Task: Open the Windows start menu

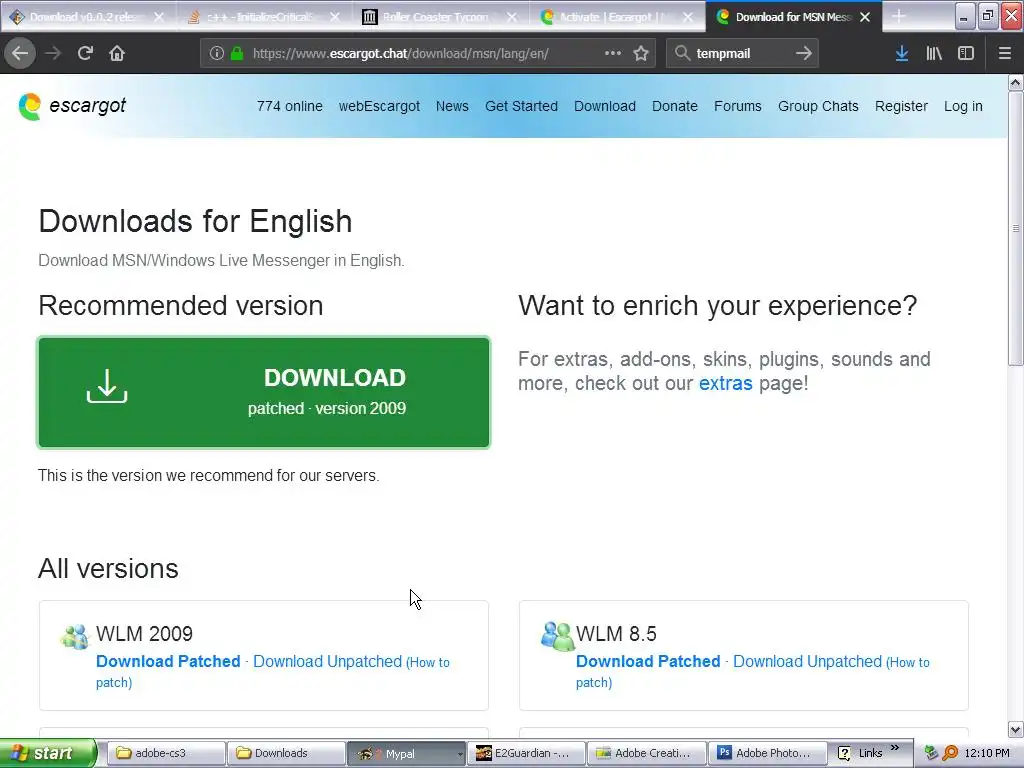Action: click(48, 753)
